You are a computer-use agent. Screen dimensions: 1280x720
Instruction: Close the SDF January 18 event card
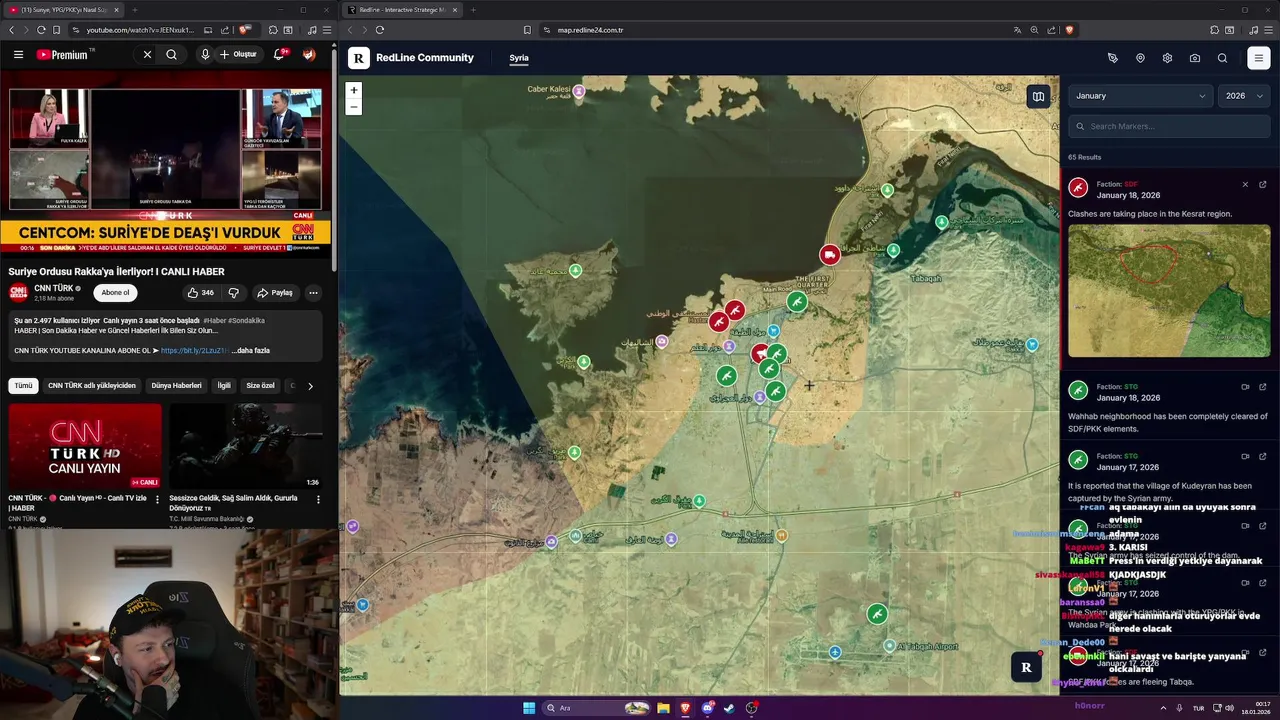[x=1245, y=184]
